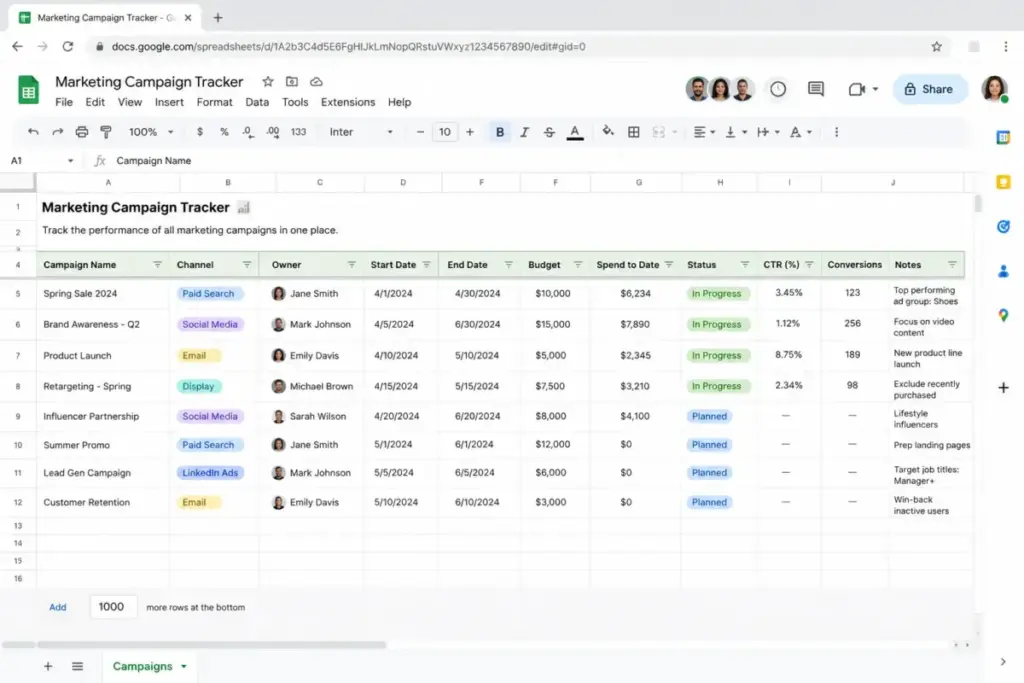1024x683 pixels.
Task: Click the Paid Search chip for Spring Sale 2024
Action: click(x=208, y=293)
